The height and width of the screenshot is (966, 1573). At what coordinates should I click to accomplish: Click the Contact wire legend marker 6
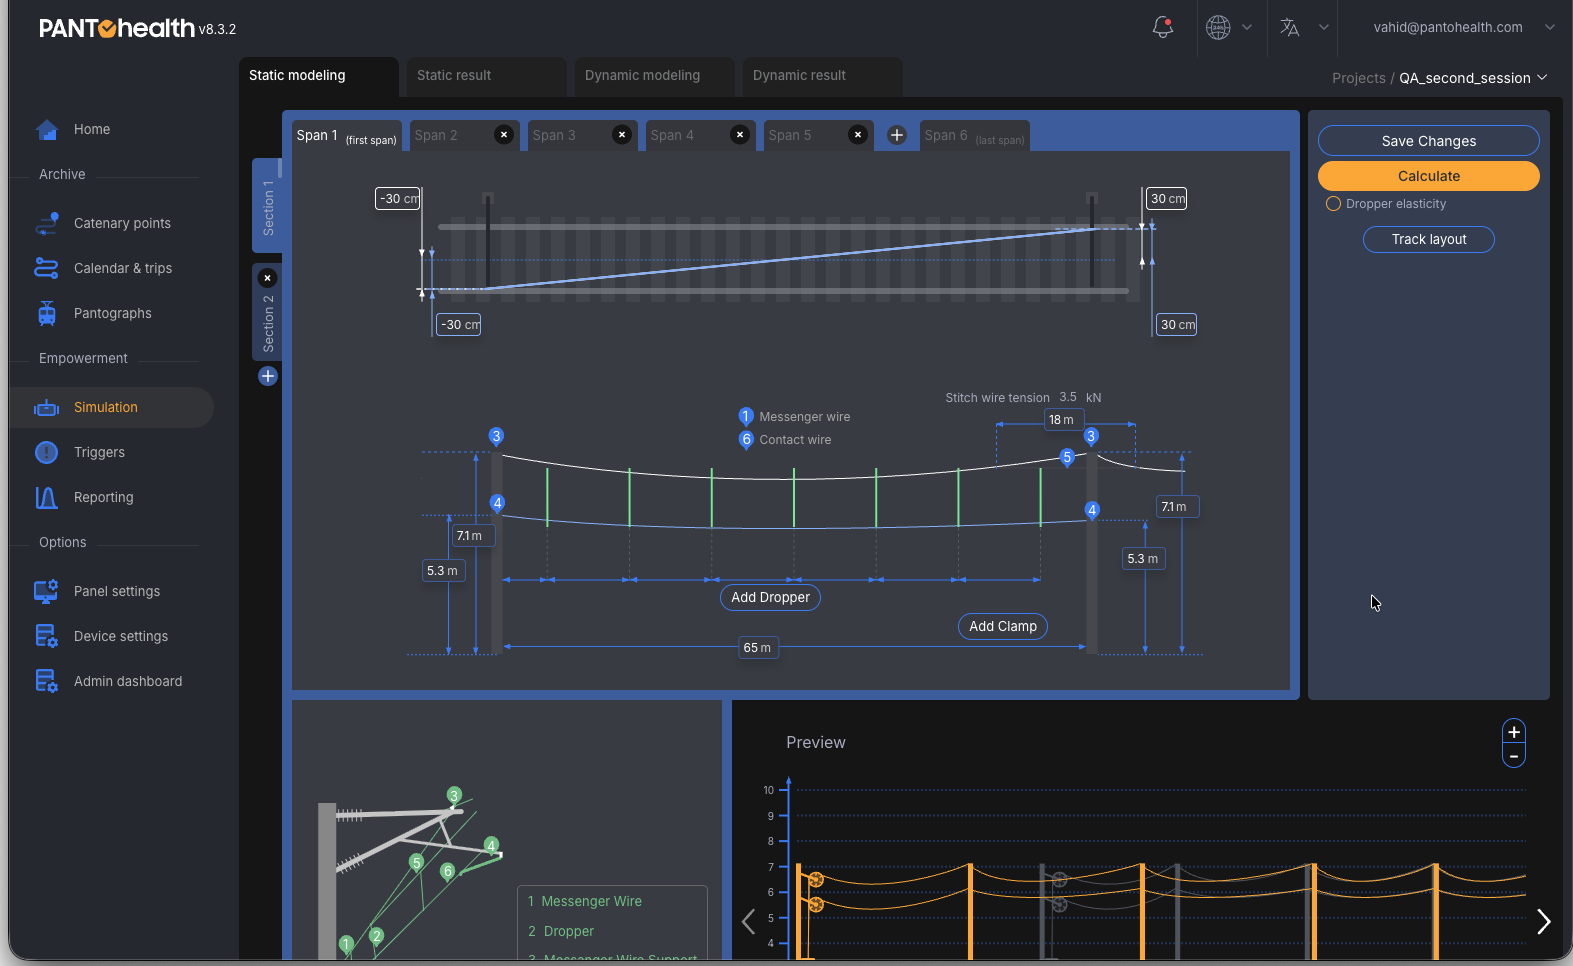click(x=746, y=439)
